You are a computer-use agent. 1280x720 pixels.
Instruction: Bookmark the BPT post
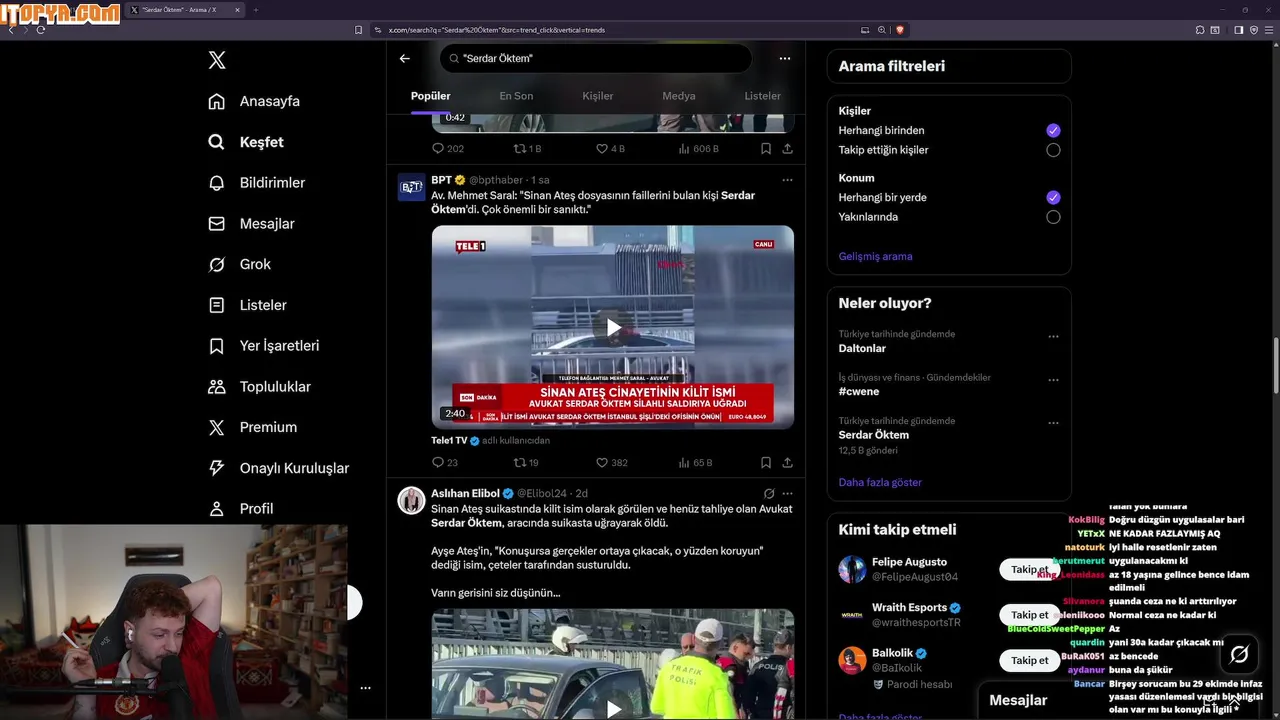pos(766,462)
